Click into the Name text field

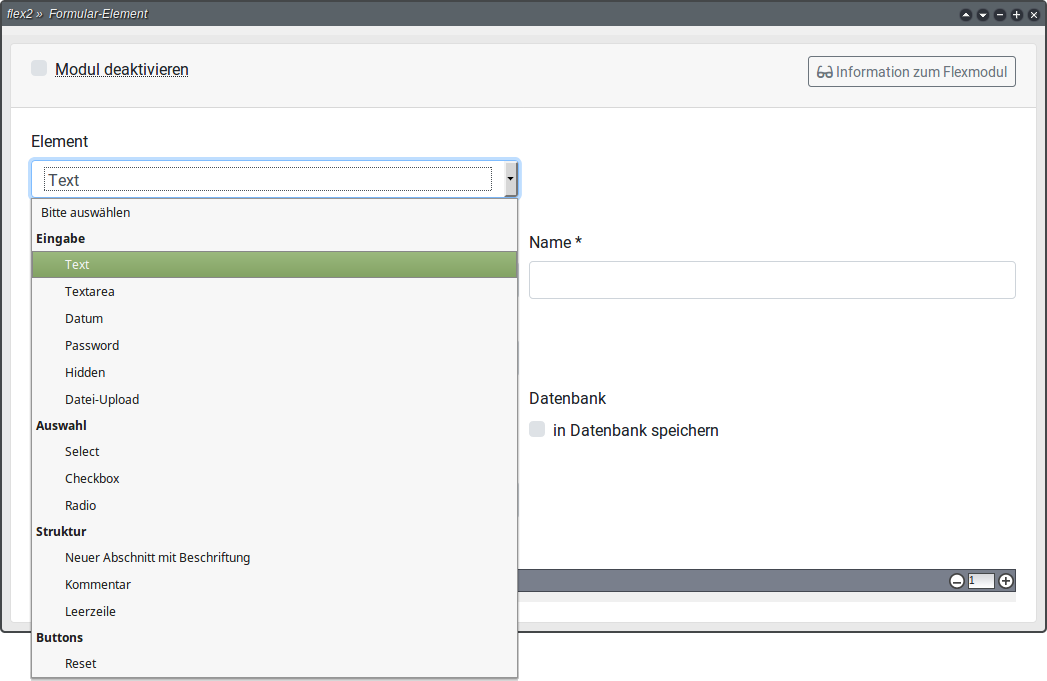(771, 280)
